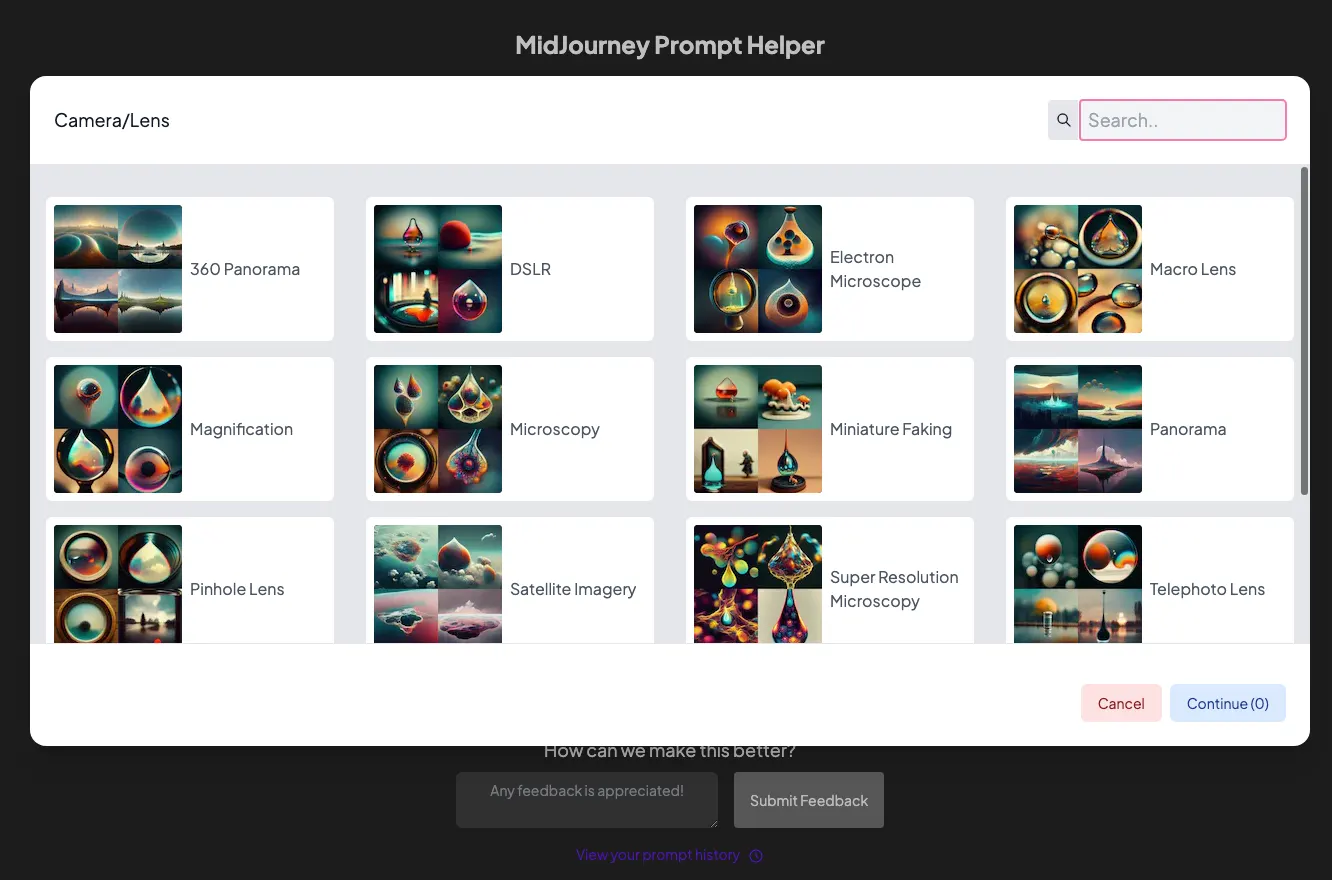
Task: Click the prompt history clock icon
Action: coord(756,856)
